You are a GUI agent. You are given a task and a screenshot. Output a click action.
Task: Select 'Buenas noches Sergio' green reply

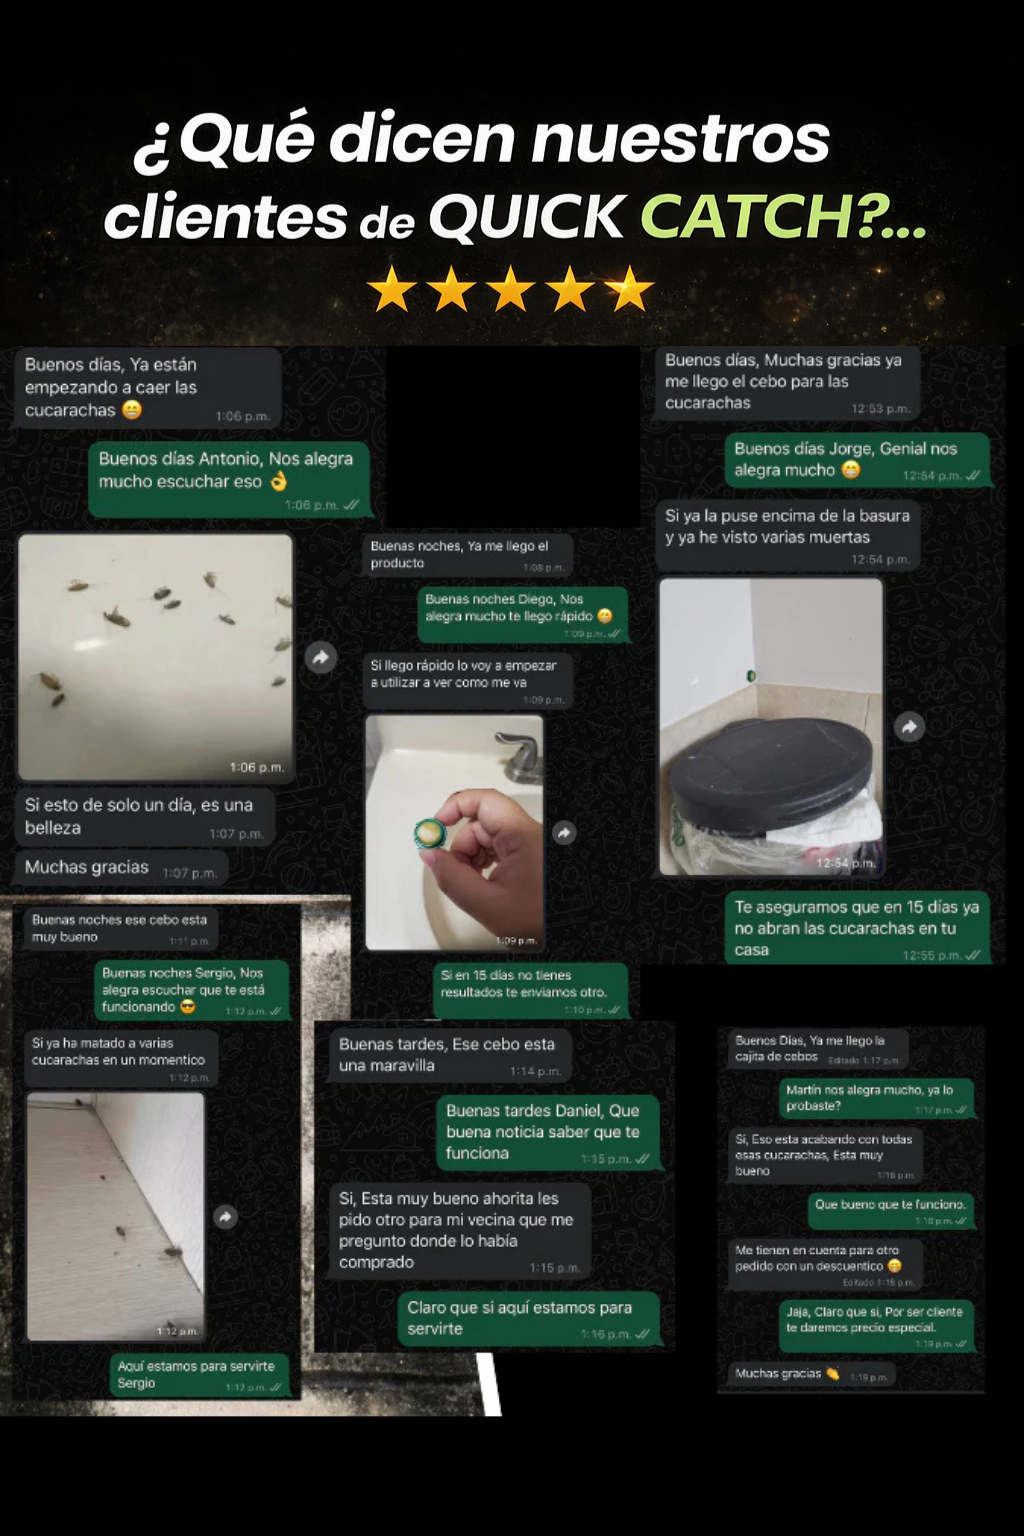pyautogui.click(x=192, y=990)
